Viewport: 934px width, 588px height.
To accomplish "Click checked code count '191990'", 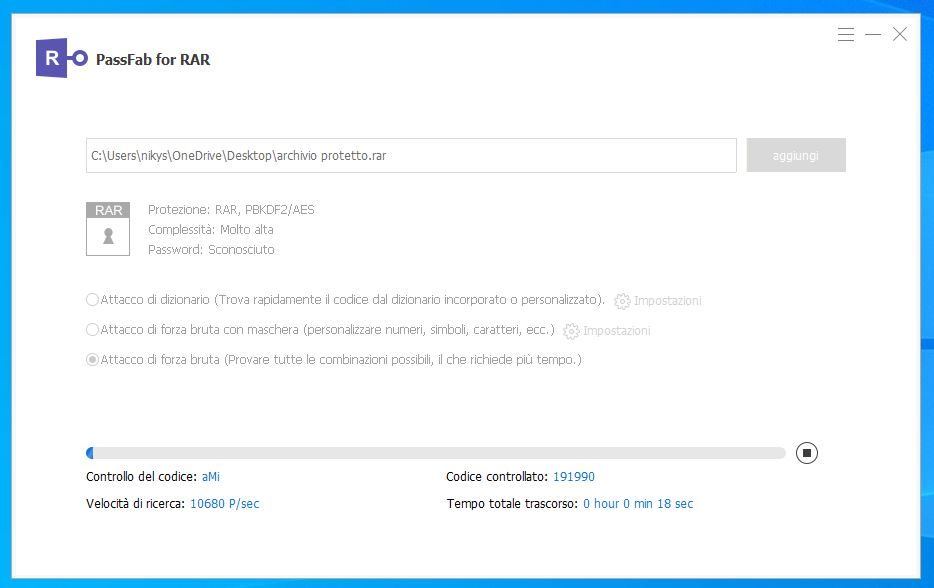I will [574, 477].
